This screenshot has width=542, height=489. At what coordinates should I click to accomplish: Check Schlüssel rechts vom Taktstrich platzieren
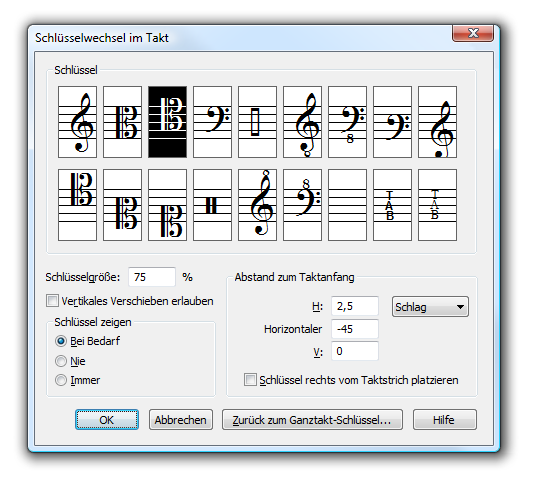click(250, 379)
